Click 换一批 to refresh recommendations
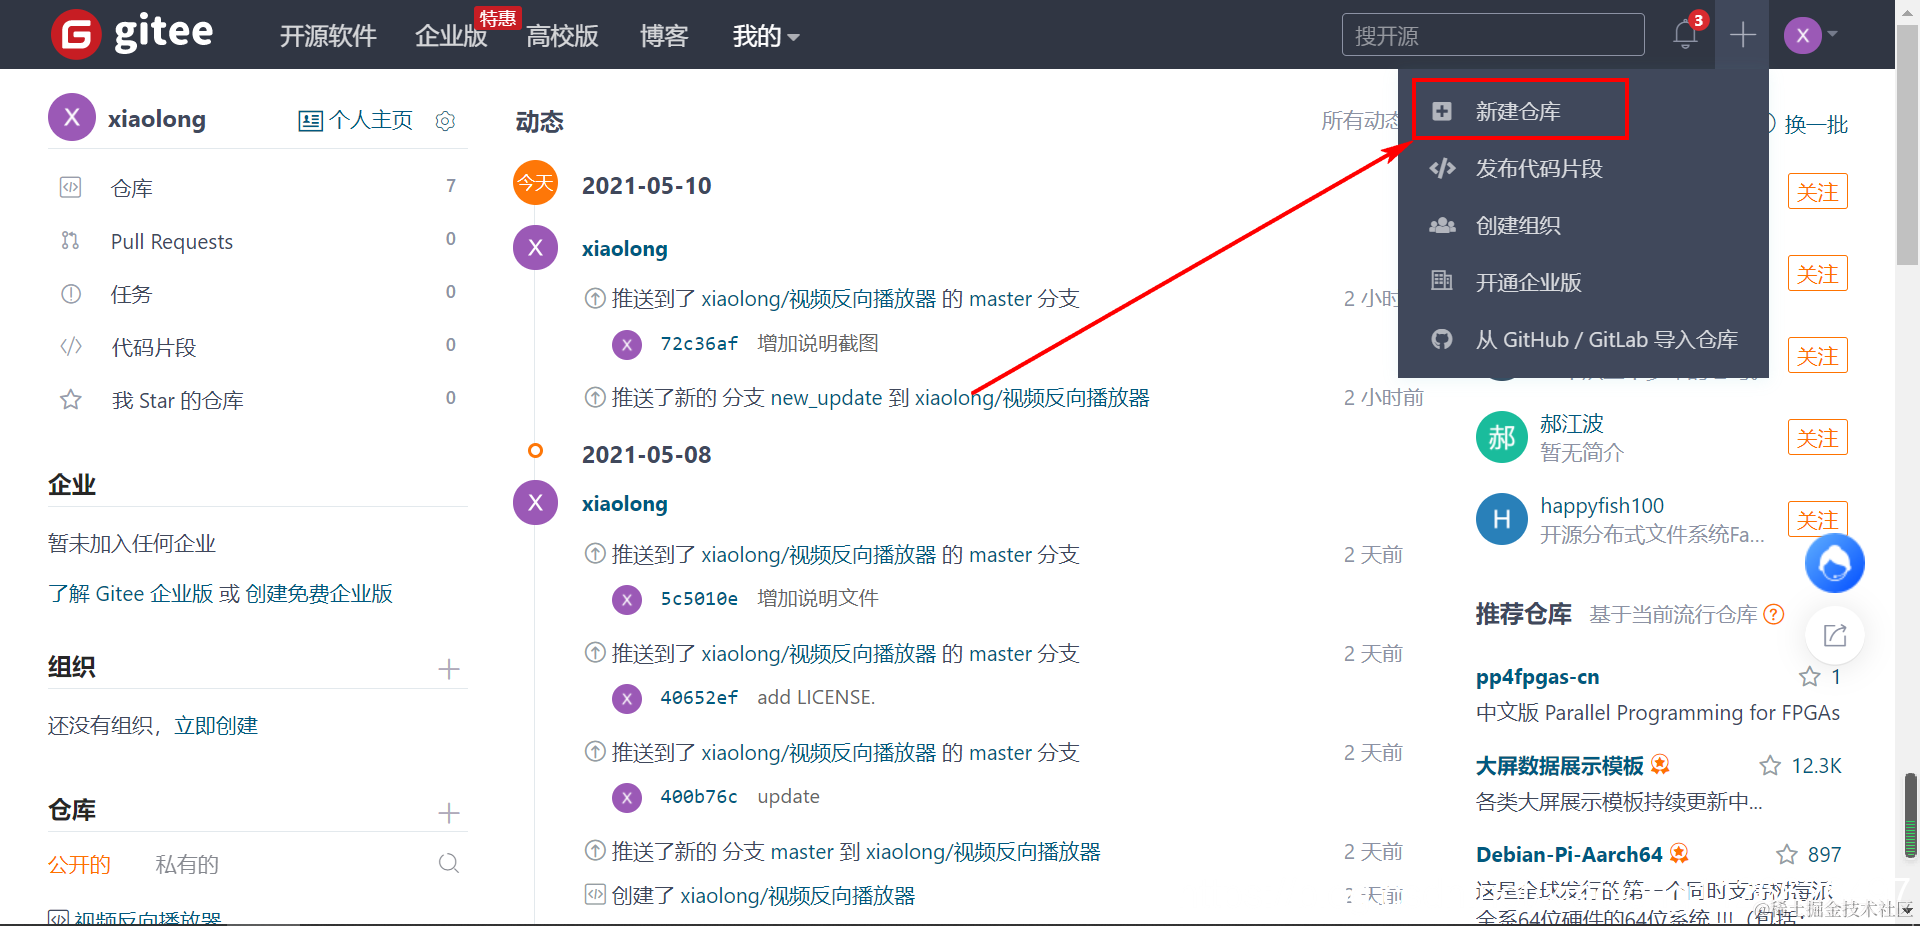 [1815, 124]
